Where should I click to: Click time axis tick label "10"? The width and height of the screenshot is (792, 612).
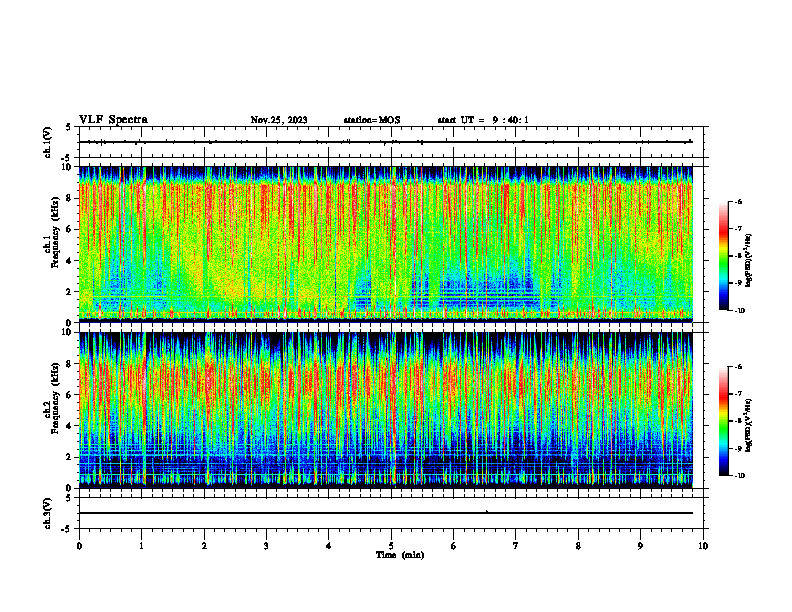point(703,546)
